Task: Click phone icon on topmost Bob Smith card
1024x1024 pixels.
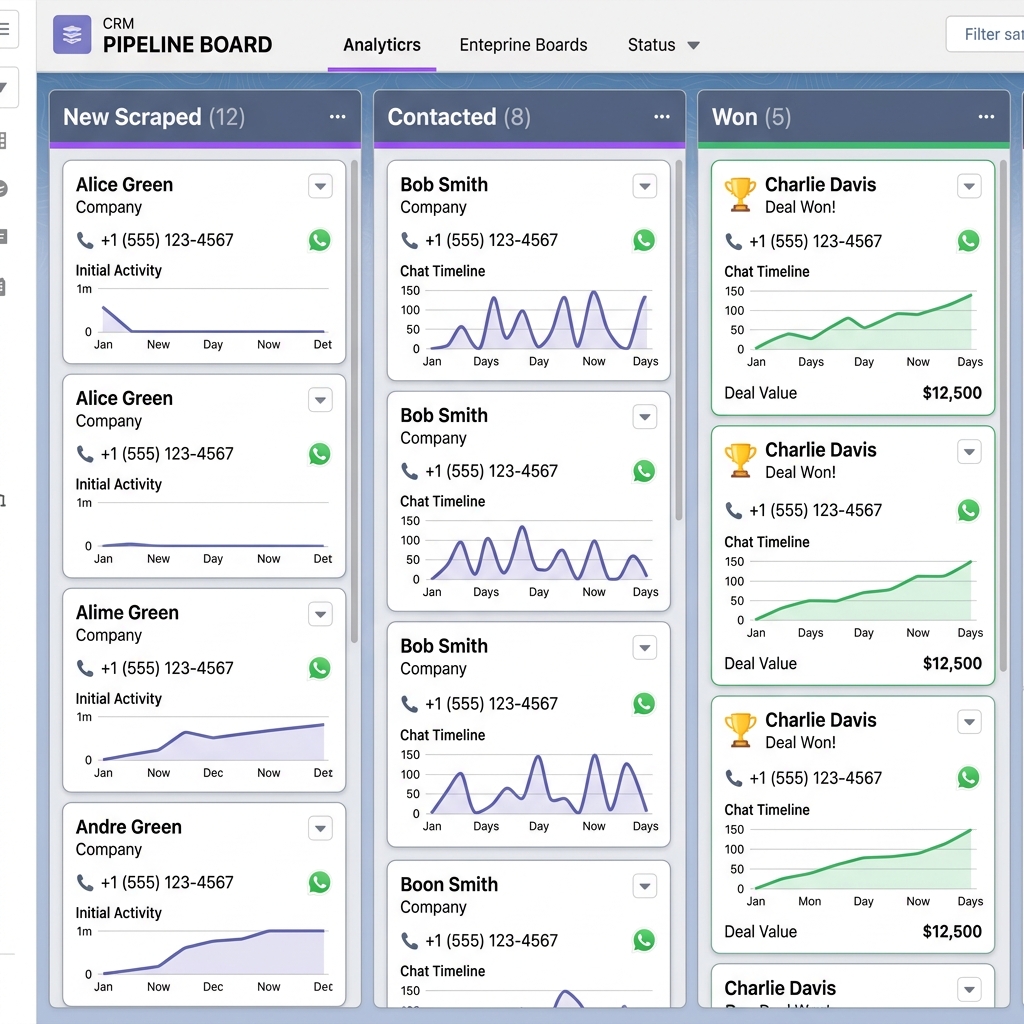Action: [409, 240]
